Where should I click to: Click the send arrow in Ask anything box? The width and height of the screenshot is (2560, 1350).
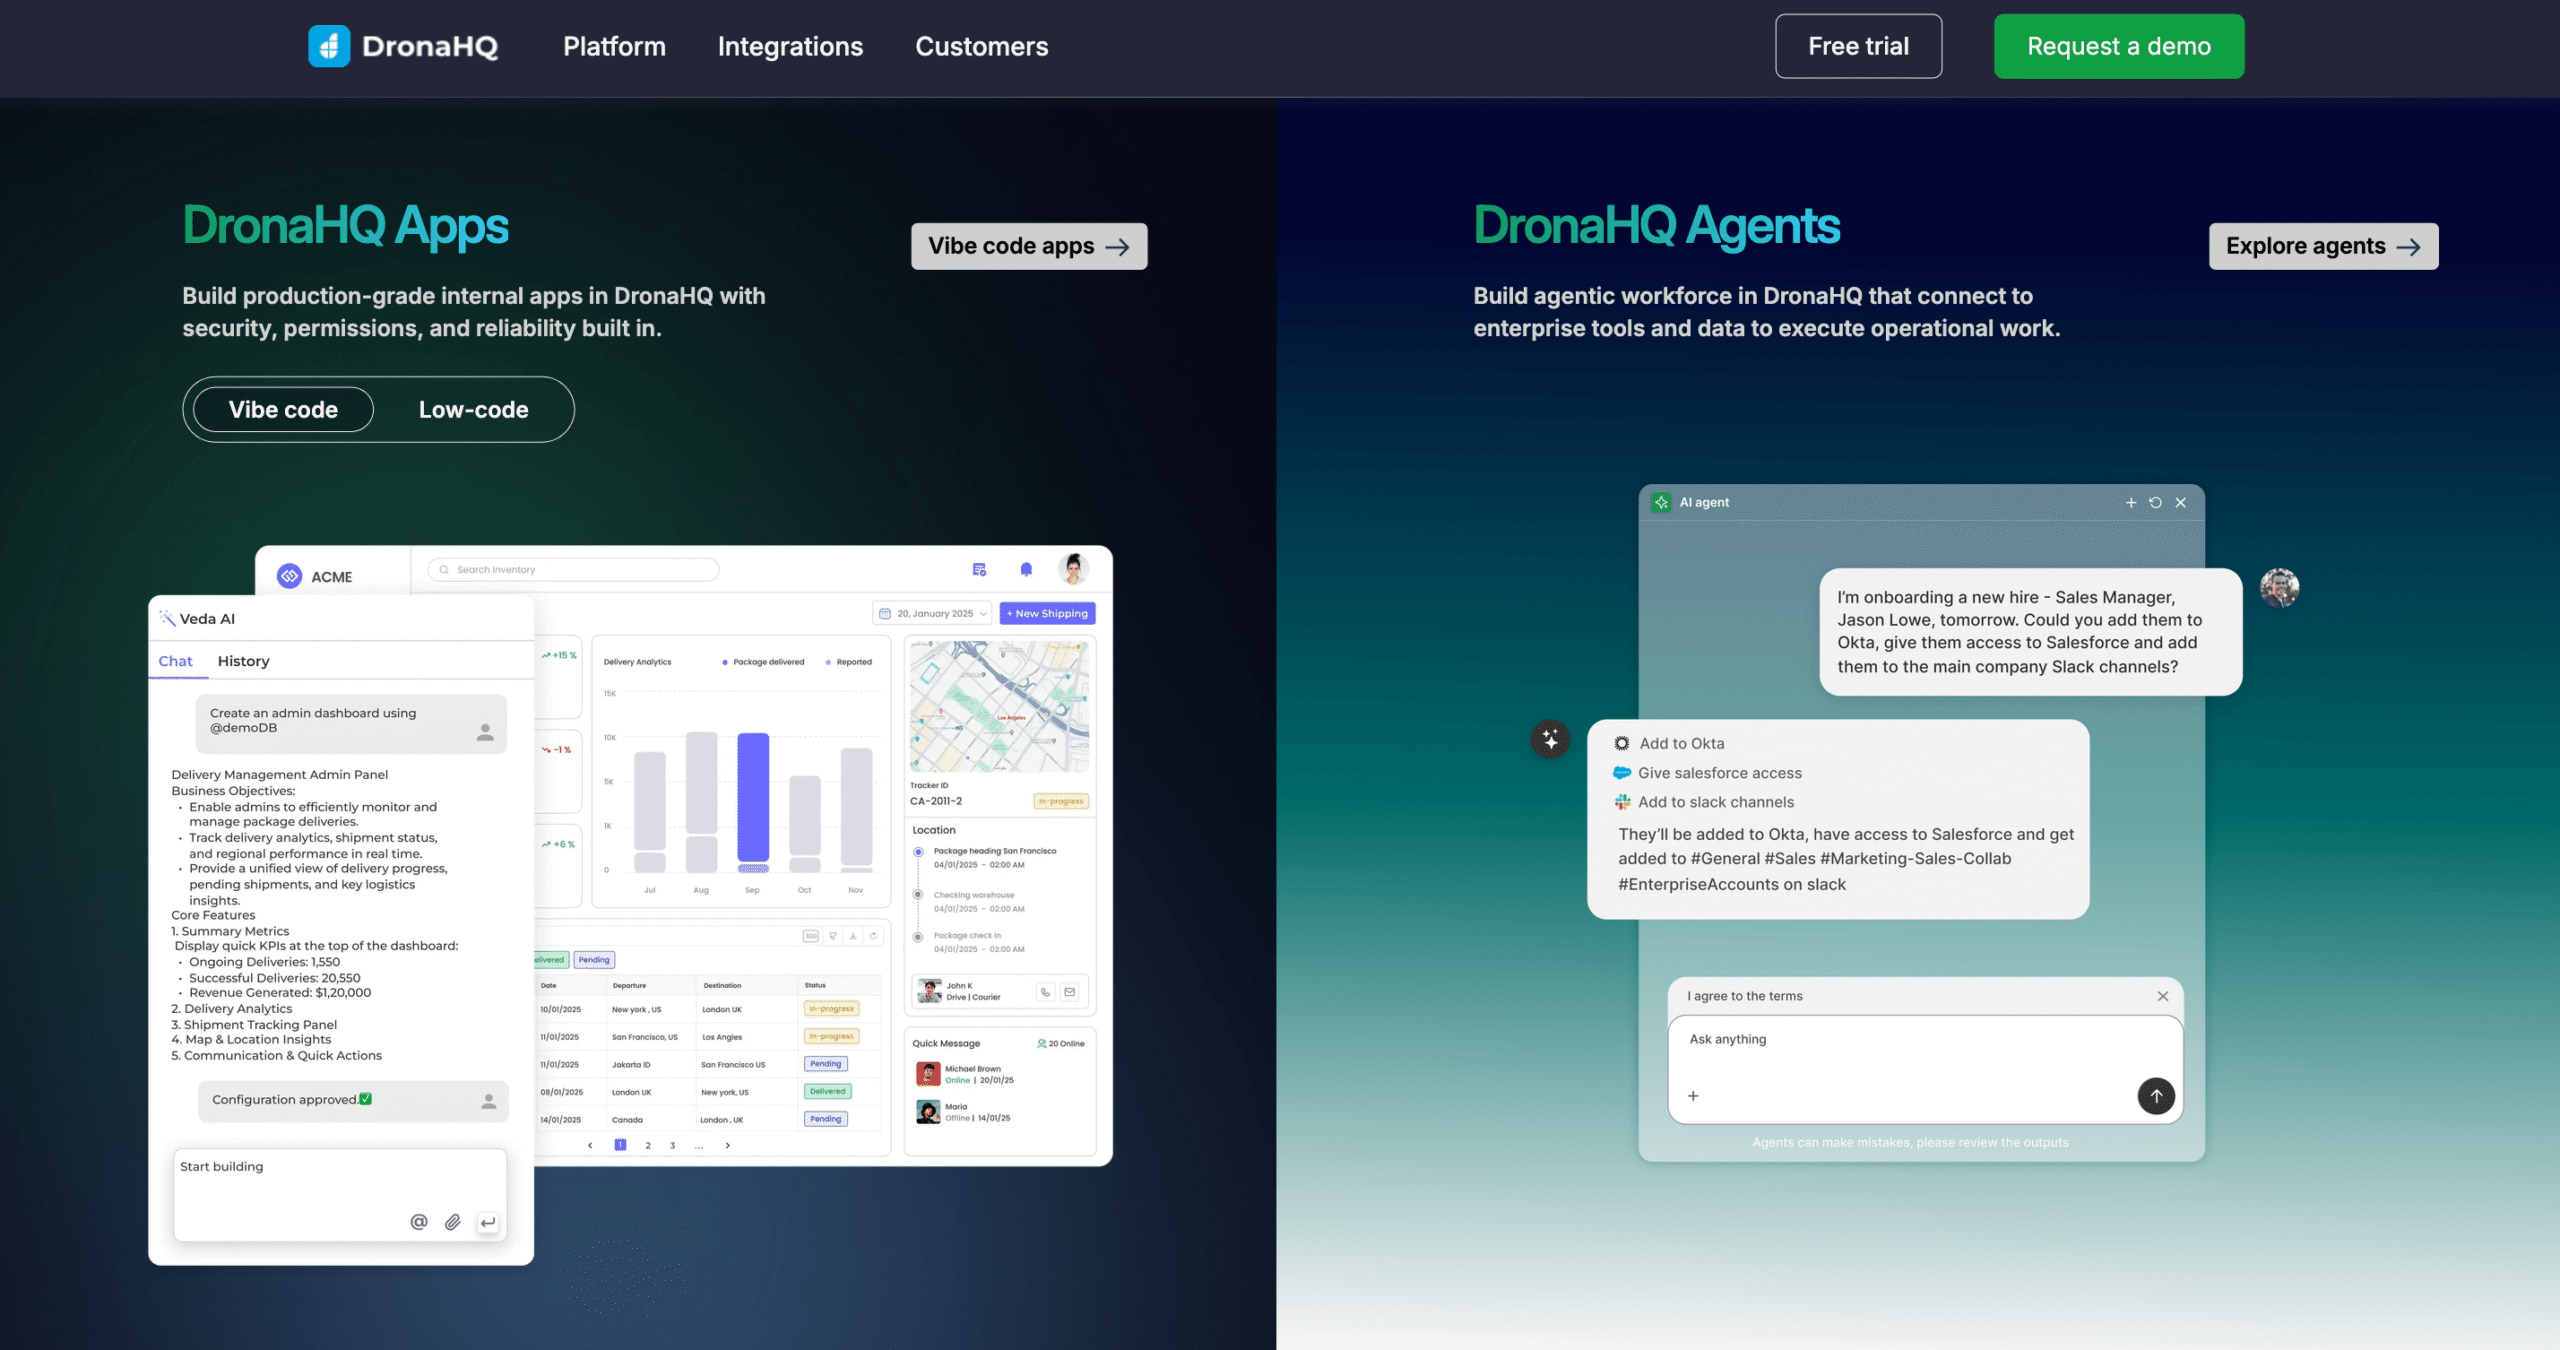pos(2155,1096)
